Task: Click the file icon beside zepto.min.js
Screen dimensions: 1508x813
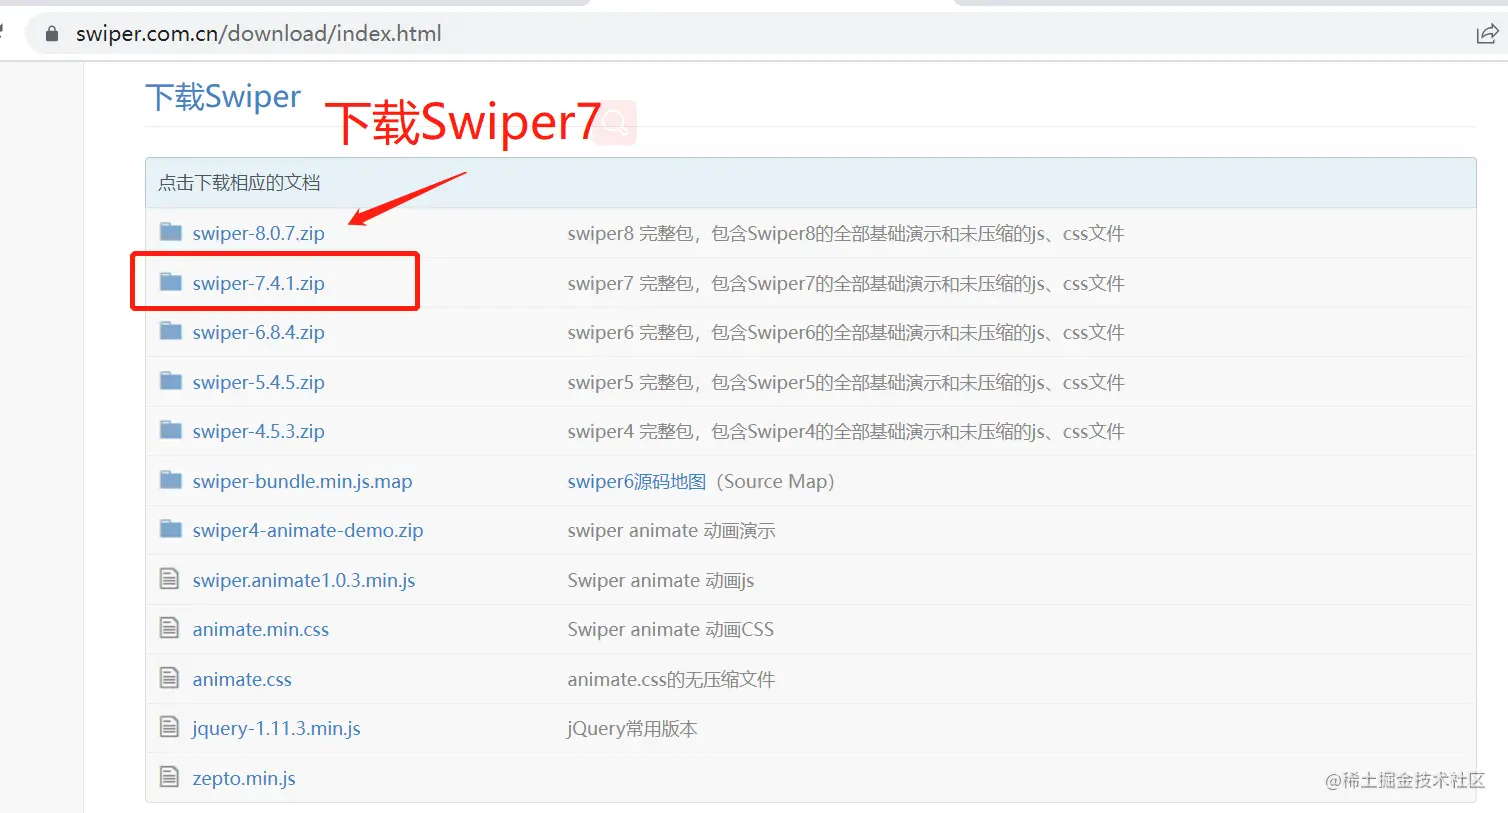Action: [x=170, y=776]
